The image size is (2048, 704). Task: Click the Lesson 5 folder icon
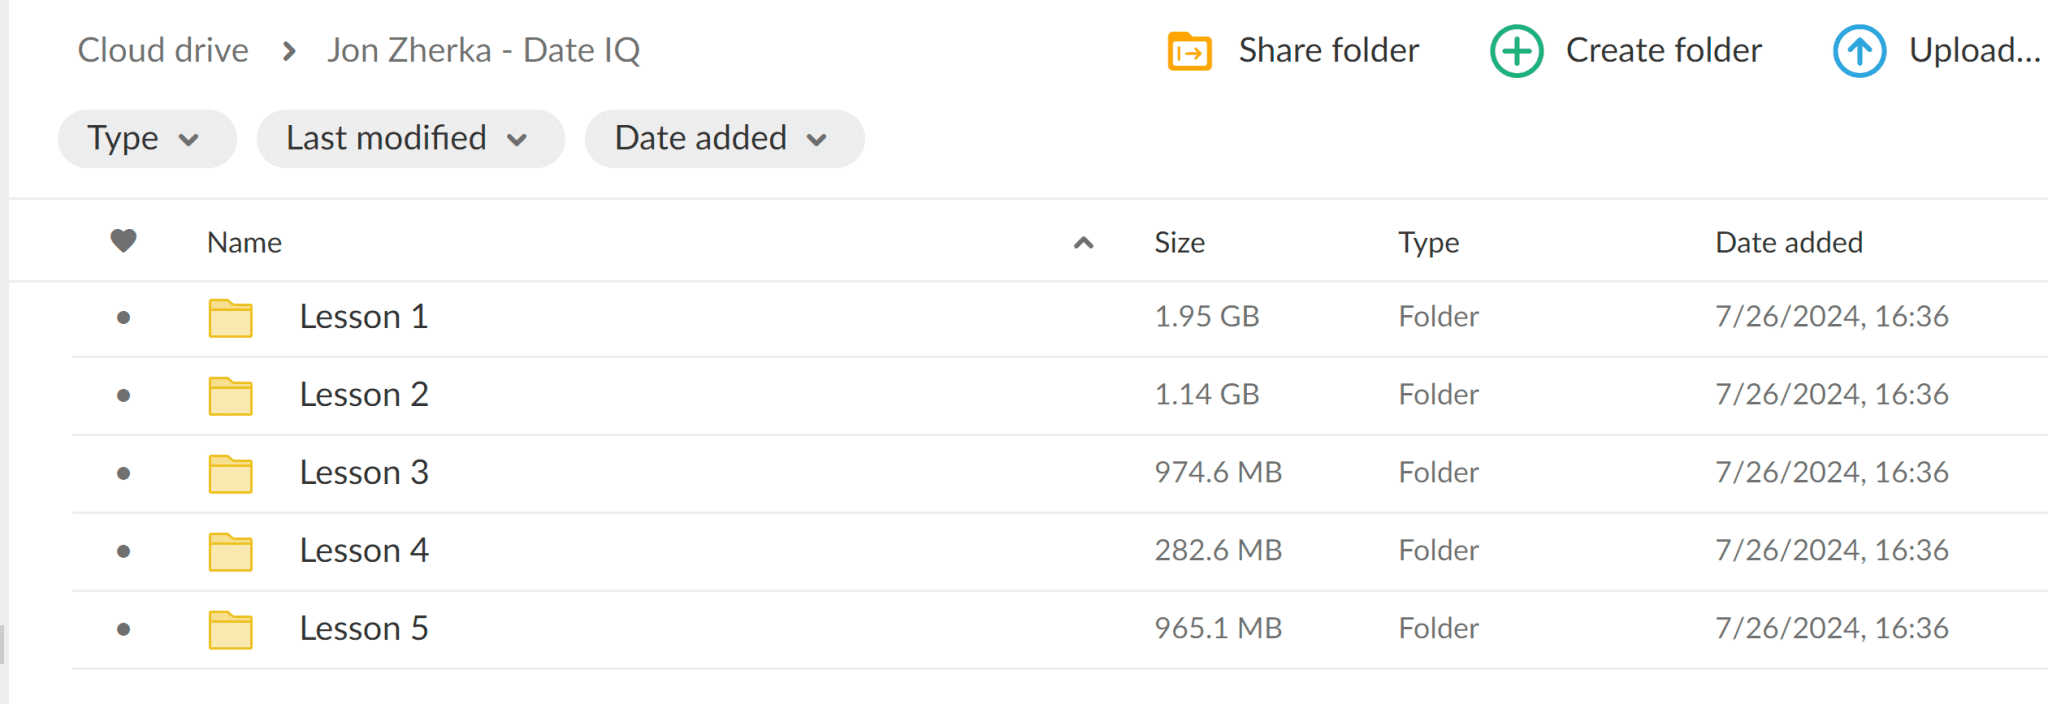230,630
